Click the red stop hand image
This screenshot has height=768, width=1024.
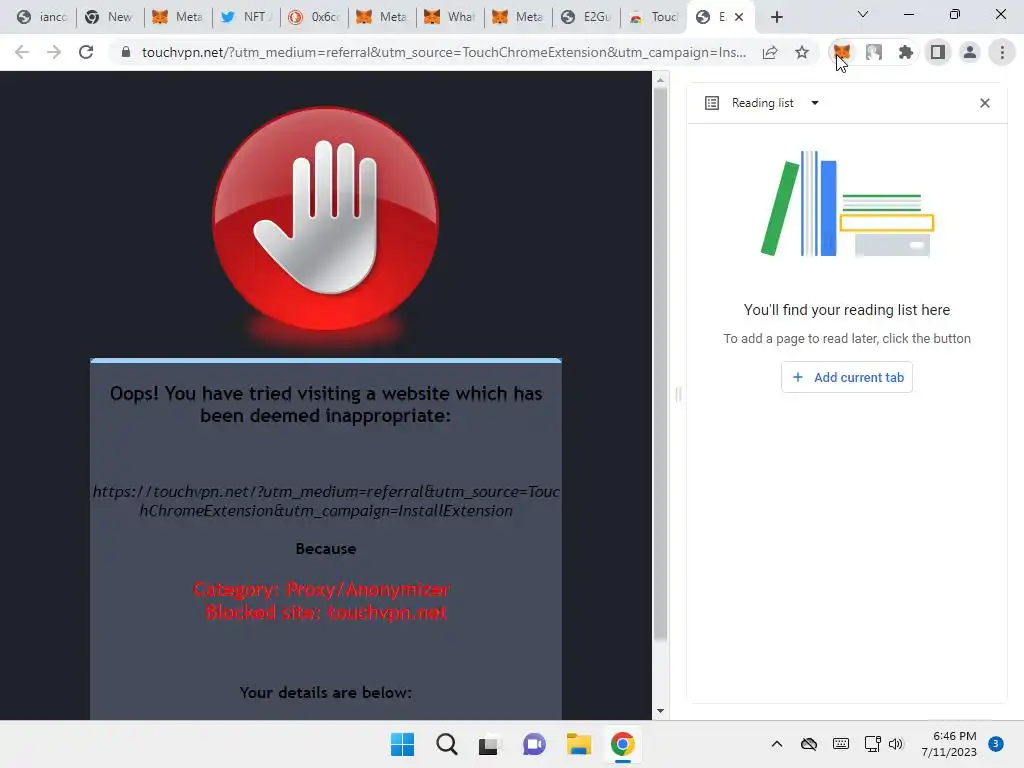[326, 219]
